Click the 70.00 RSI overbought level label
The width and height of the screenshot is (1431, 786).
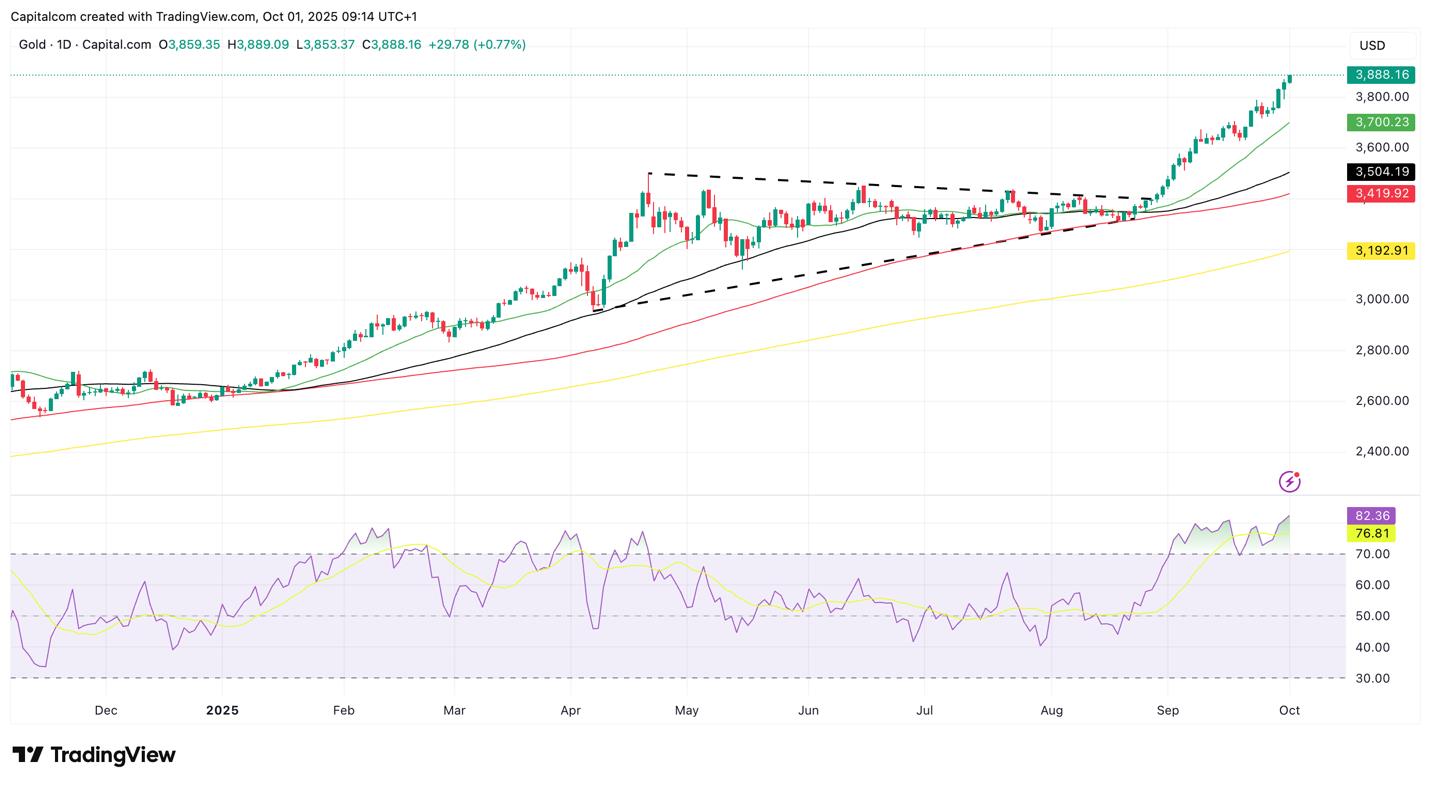click(1372, 554)
